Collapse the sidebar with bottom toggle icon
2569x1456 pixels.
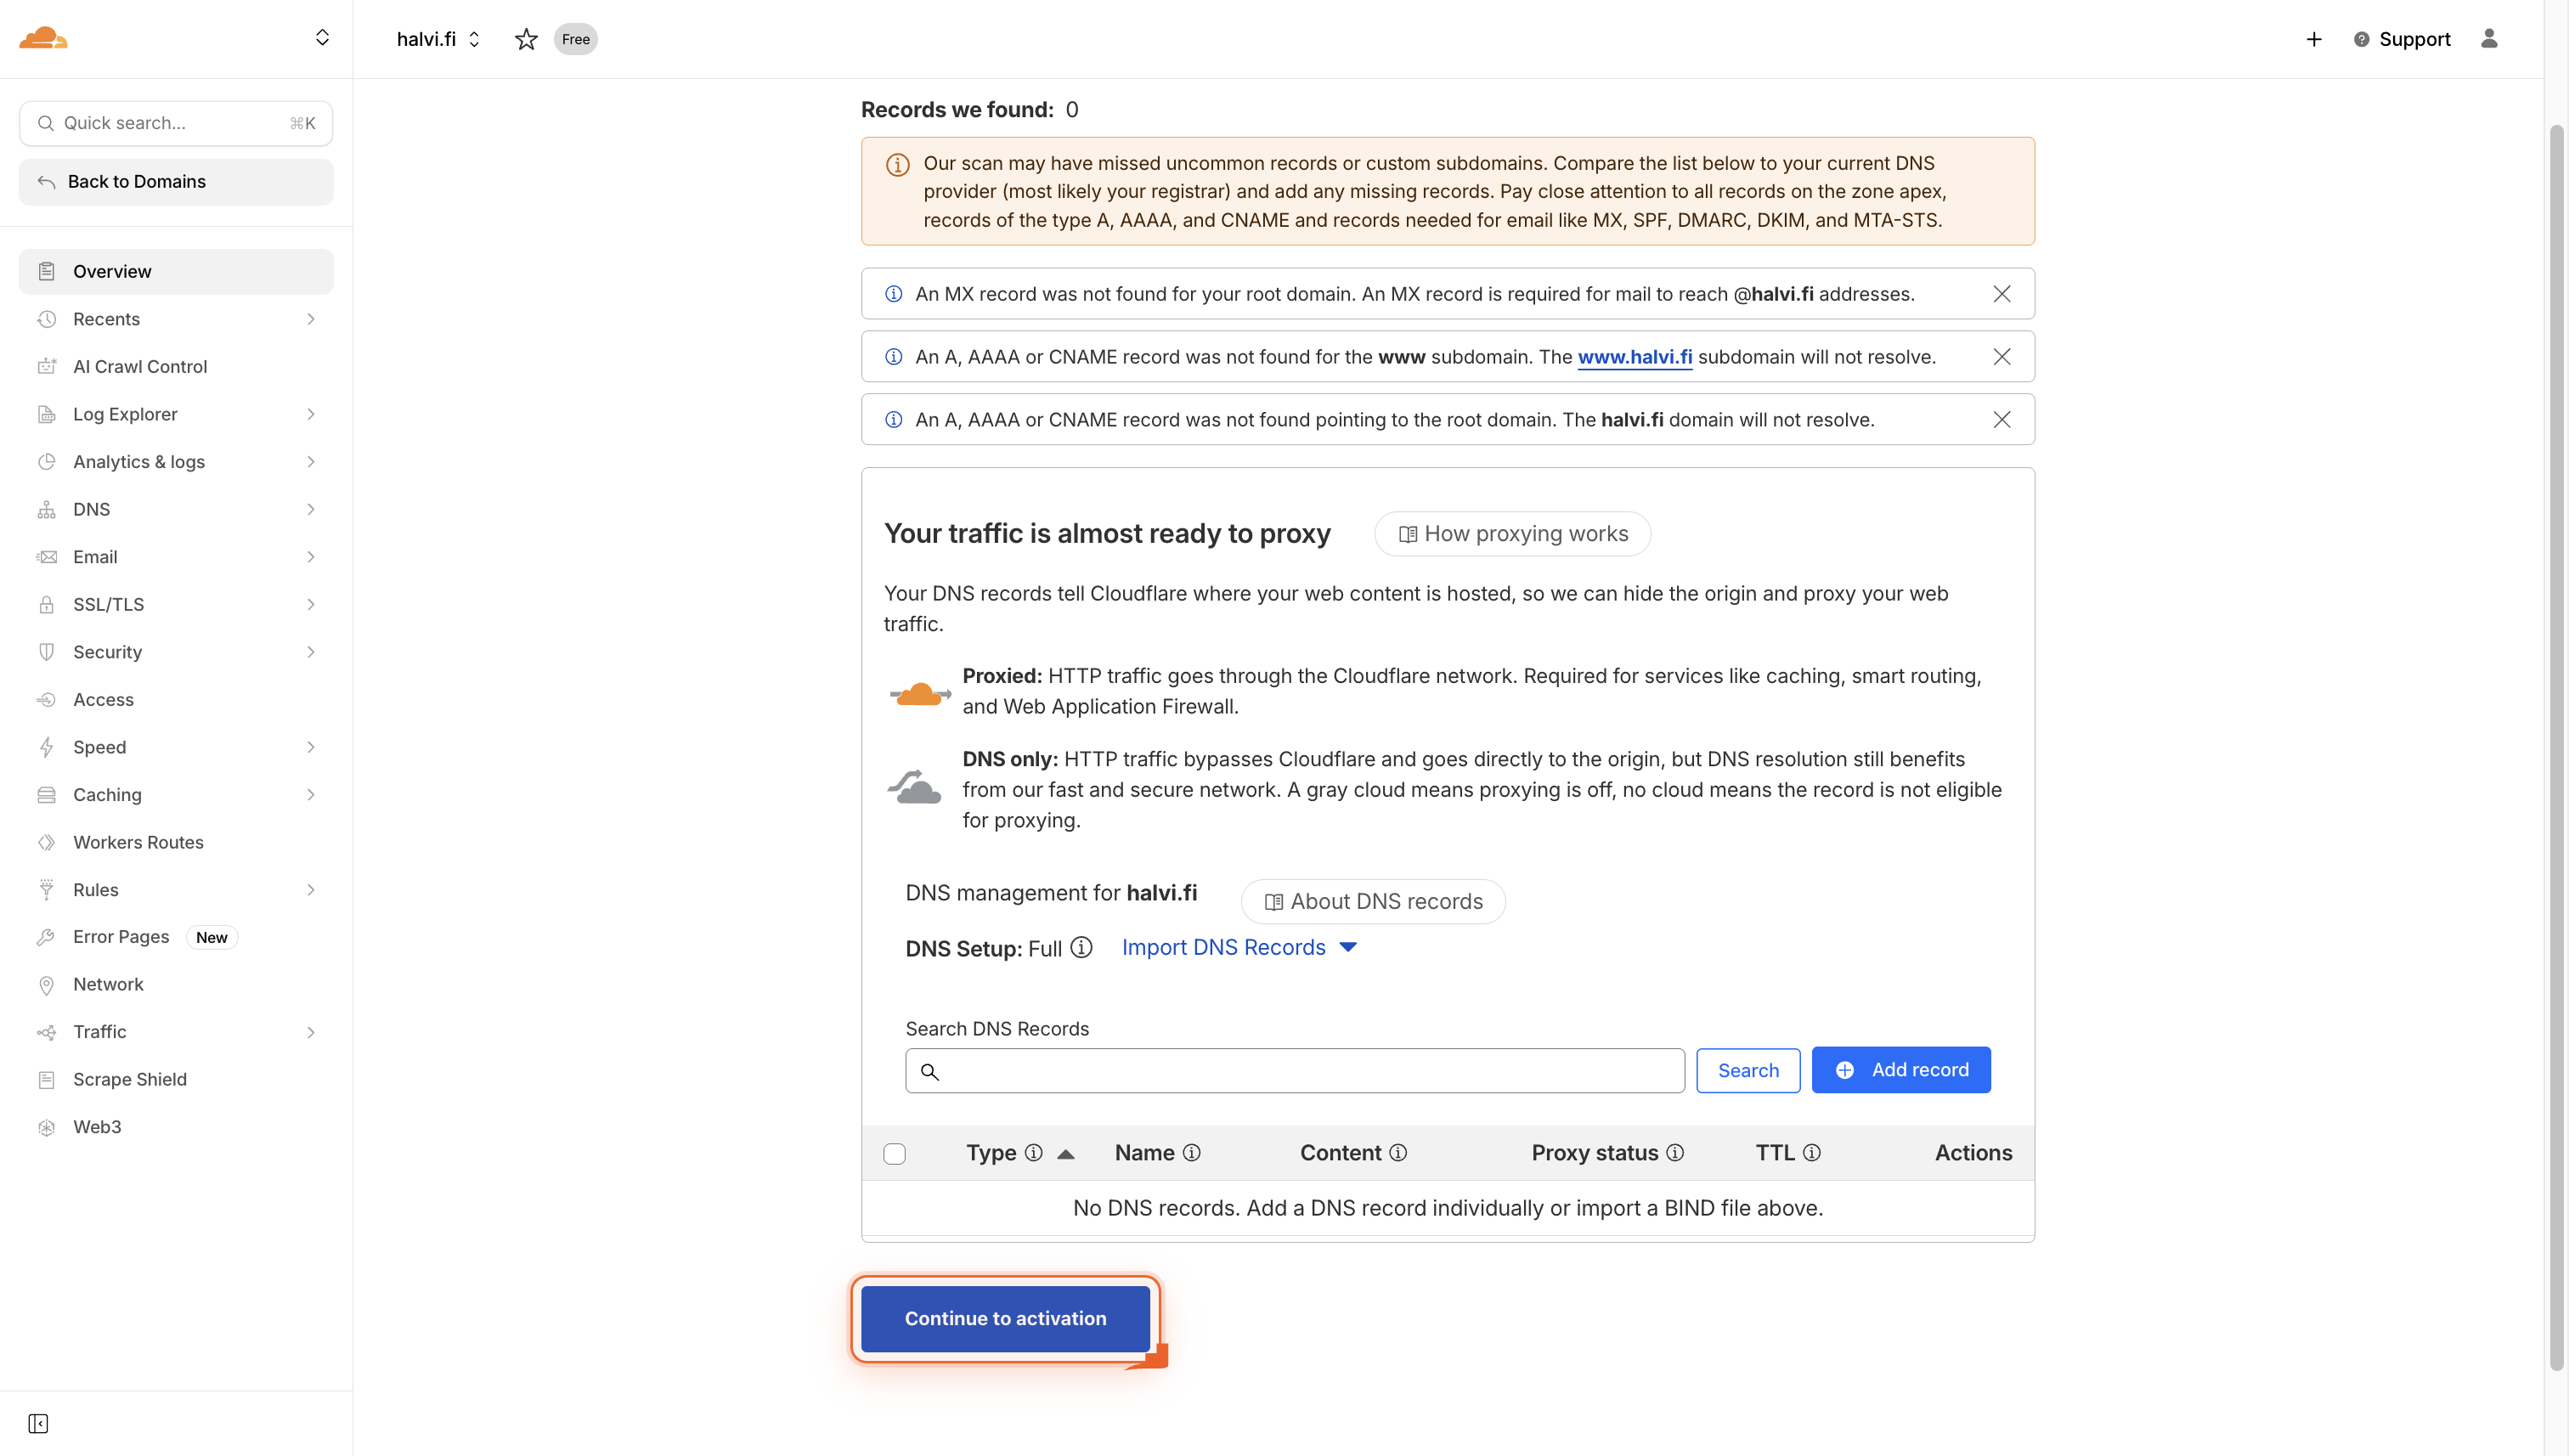pos(38,1423)
